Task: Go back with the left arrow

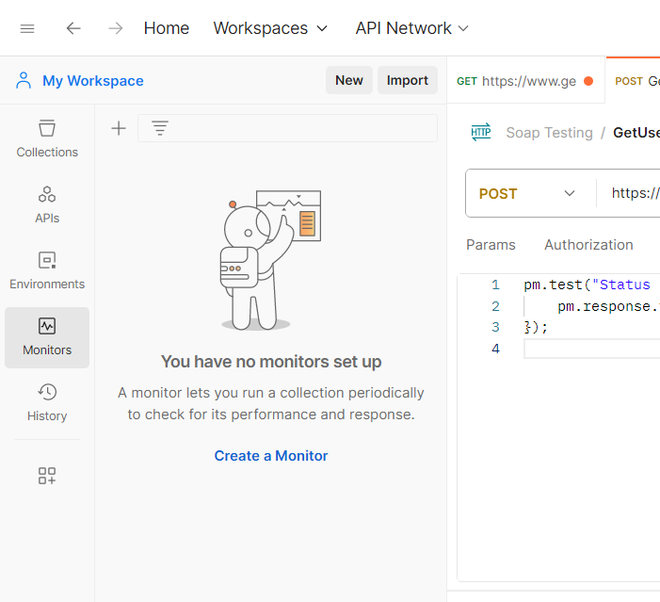Action: (73, 28)
